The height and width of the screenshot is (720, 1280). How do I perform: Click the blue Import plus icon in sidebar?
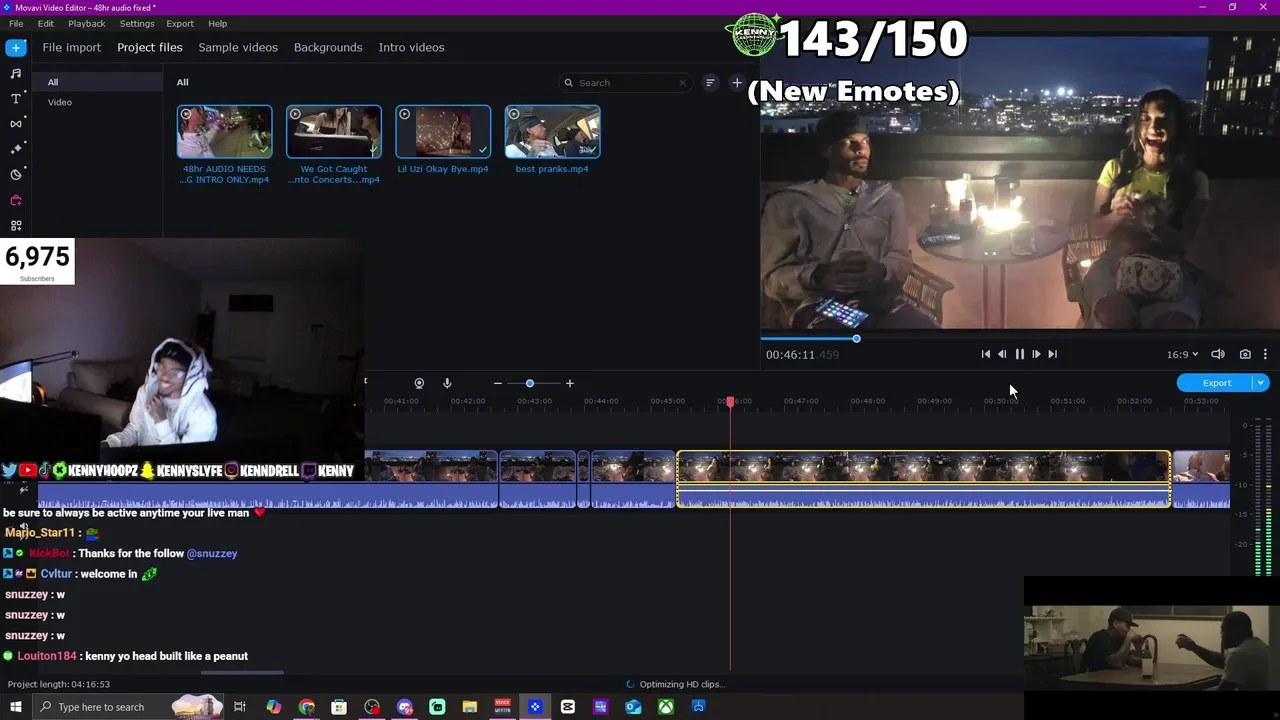16,47
